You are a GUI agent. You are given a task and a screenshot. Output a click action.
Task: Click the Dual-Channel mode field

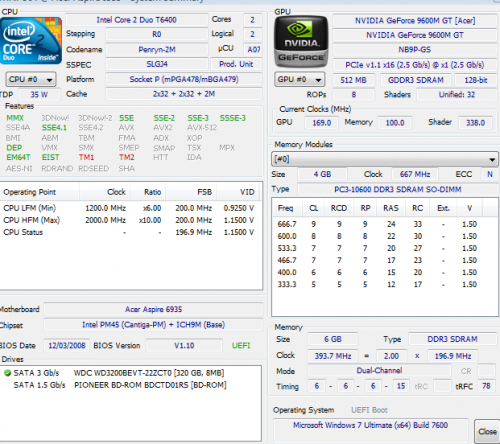pyautogui.click(x=379, y=371)
